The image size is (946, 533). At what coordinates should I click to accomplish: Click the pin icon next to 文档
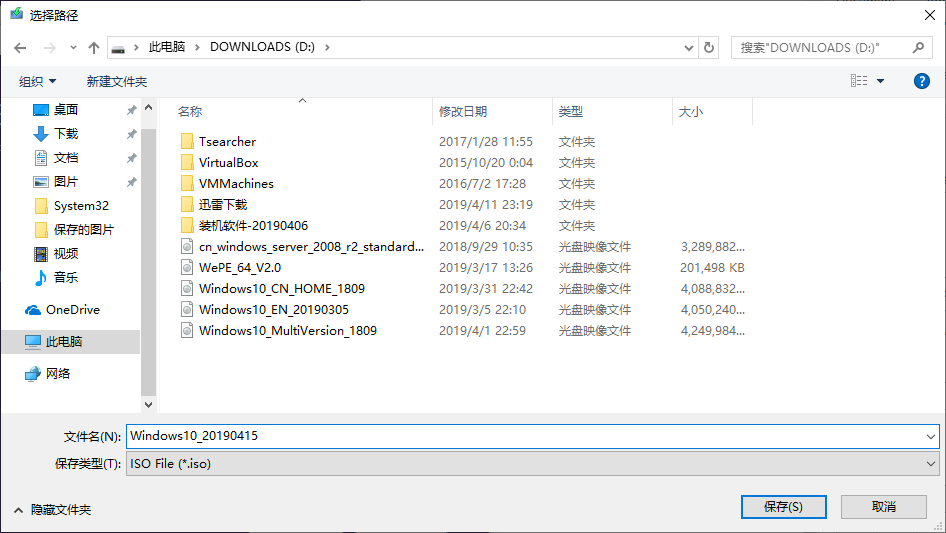click(131, 158)
